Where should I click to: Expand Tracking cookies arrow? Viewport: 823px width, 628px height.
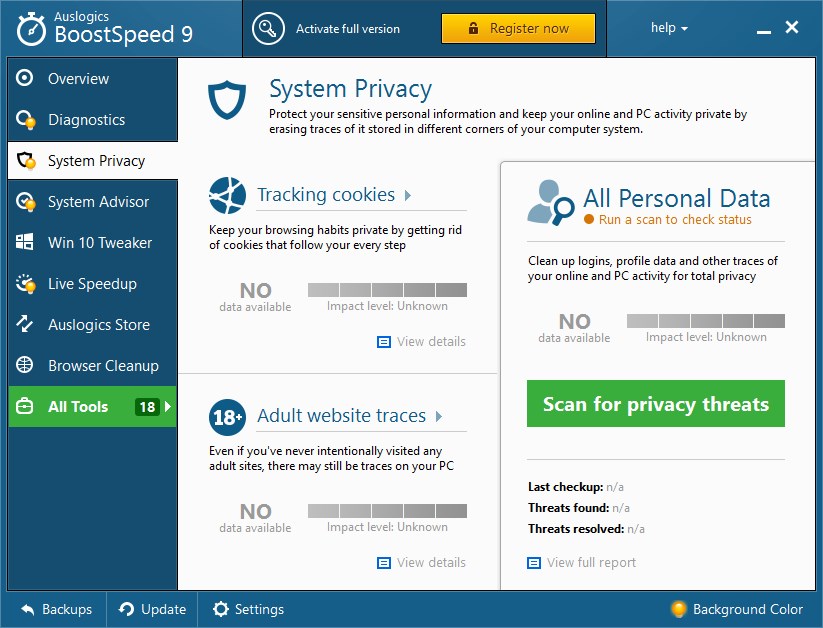[408, 195]
